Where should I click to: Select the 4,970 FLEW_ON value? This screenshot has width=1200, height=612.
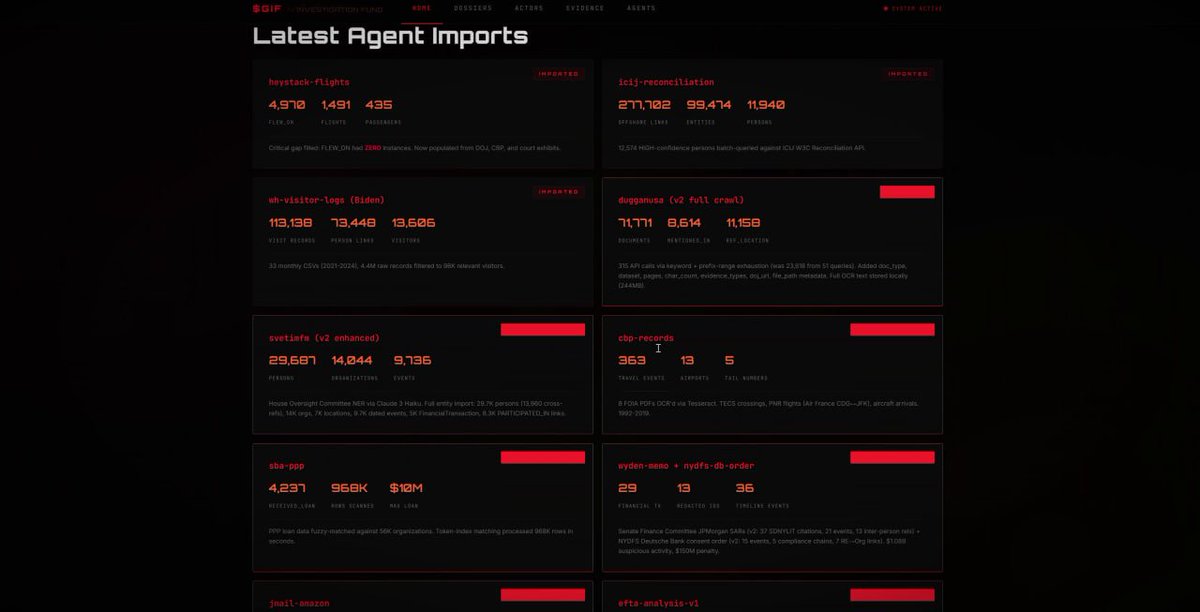(x=287, y=105)
